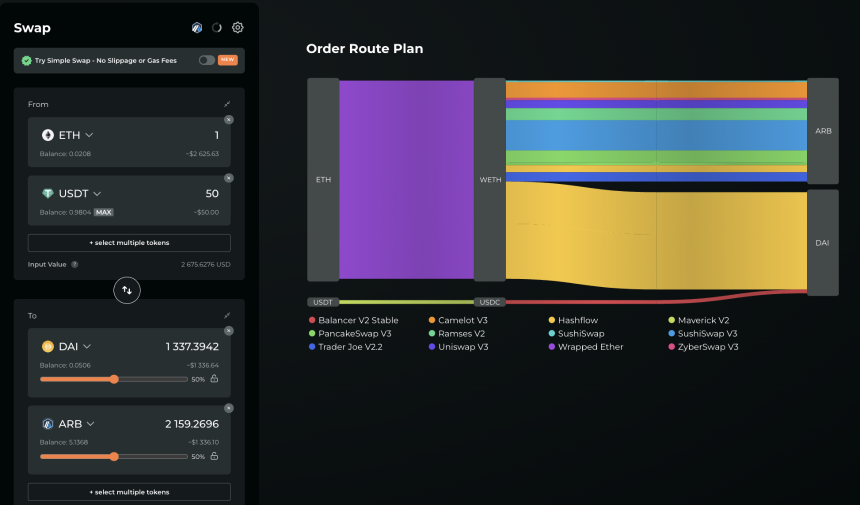
Task: Click the PancakeSwap V3 legend dot
Action: pos(312,333)
